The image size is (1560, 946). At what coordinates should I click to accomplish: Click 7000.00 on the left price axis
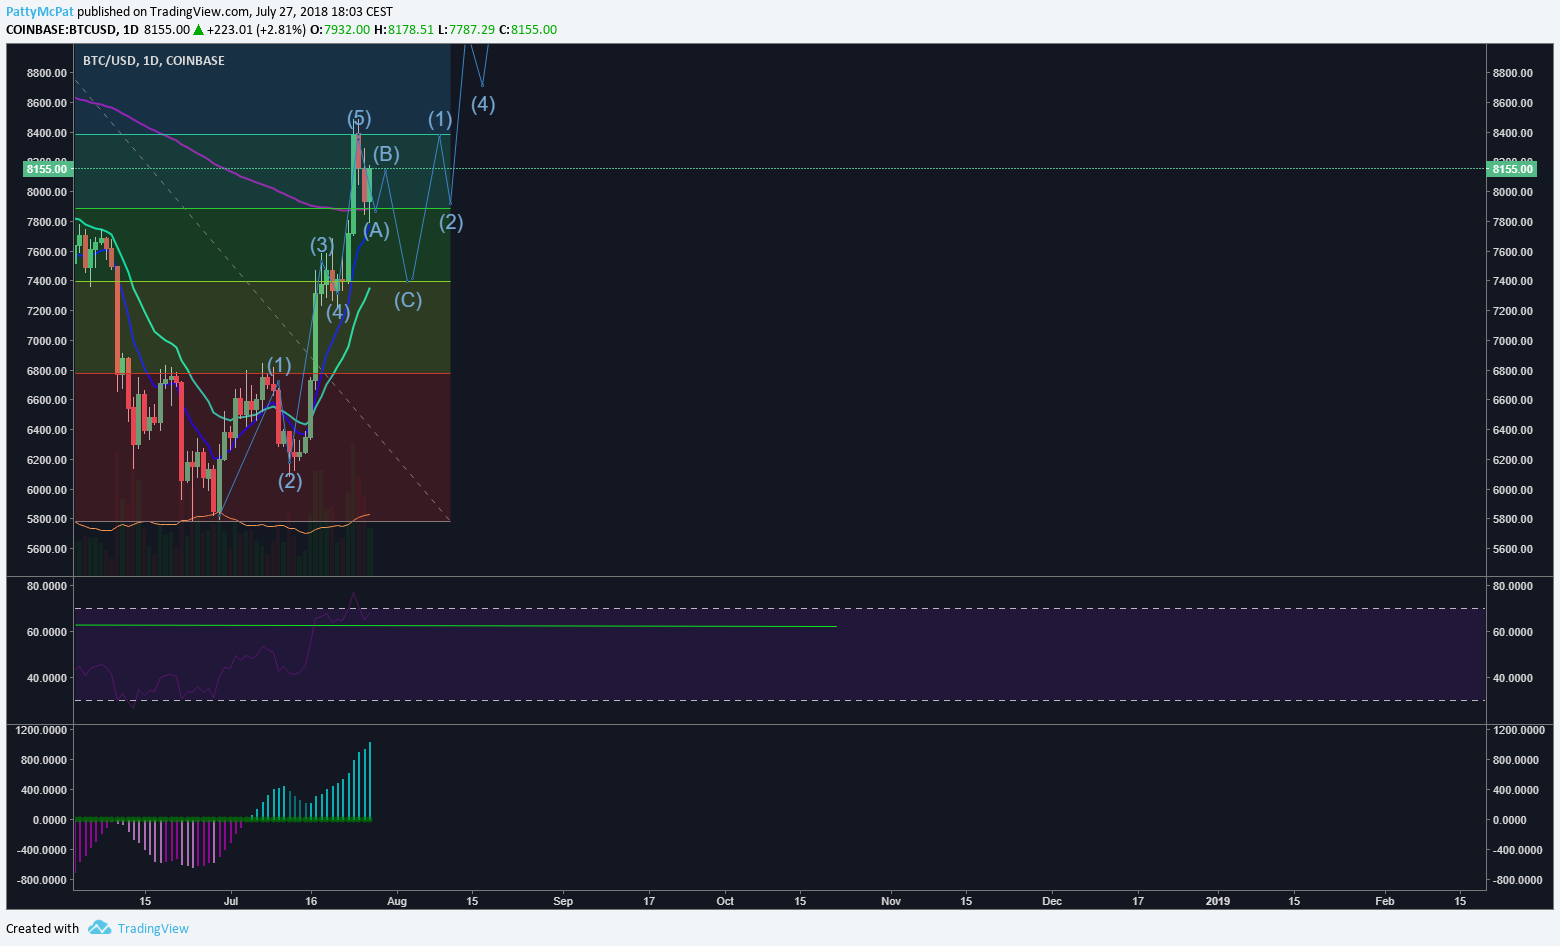[x=47, y=341]
